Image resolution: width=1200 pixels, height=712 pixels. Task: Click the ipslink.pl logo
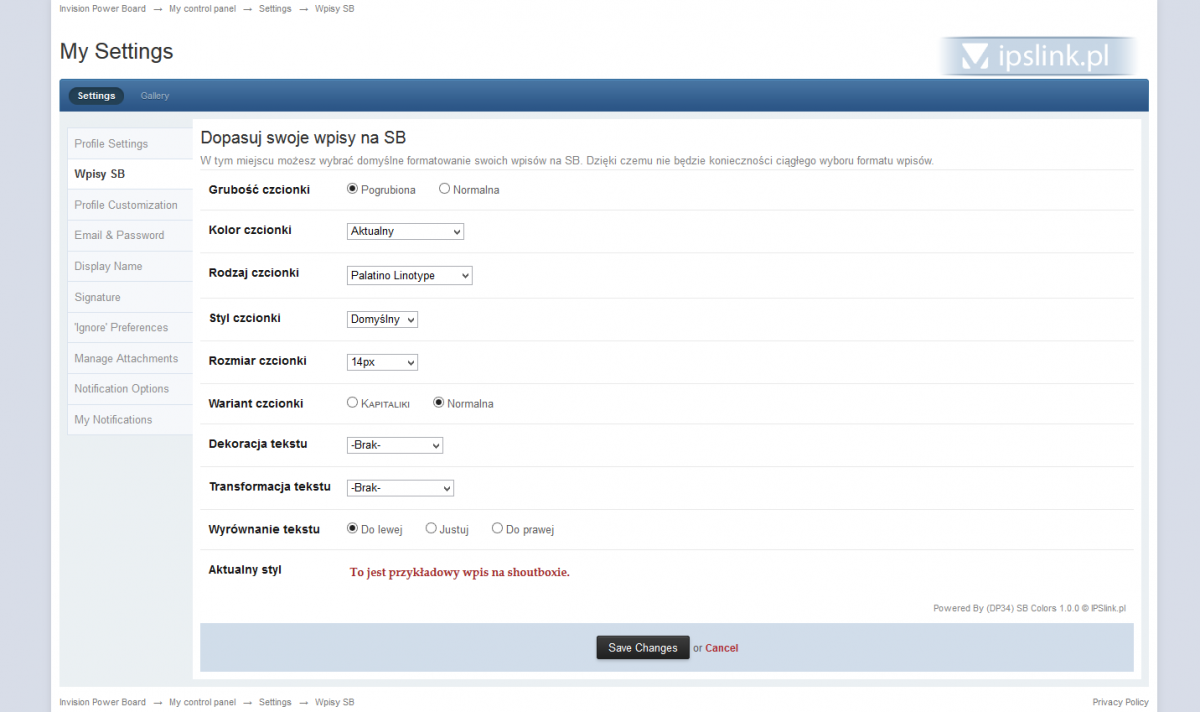[1037, 57]
